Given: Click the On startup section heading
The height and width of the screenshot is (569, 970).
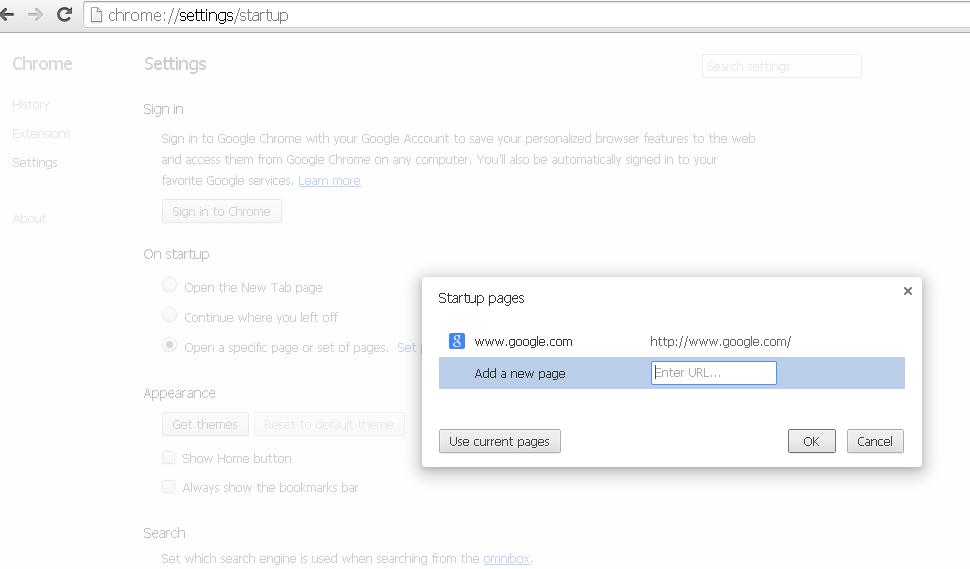Looking at the screenshot, I should pos(176,254).
